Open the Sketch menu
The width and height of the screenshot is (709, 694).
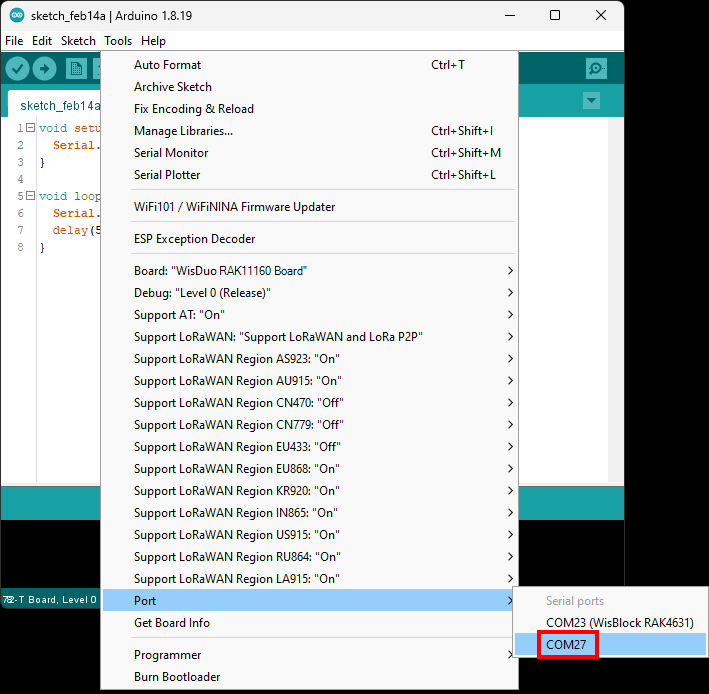(x=78, y=41)
